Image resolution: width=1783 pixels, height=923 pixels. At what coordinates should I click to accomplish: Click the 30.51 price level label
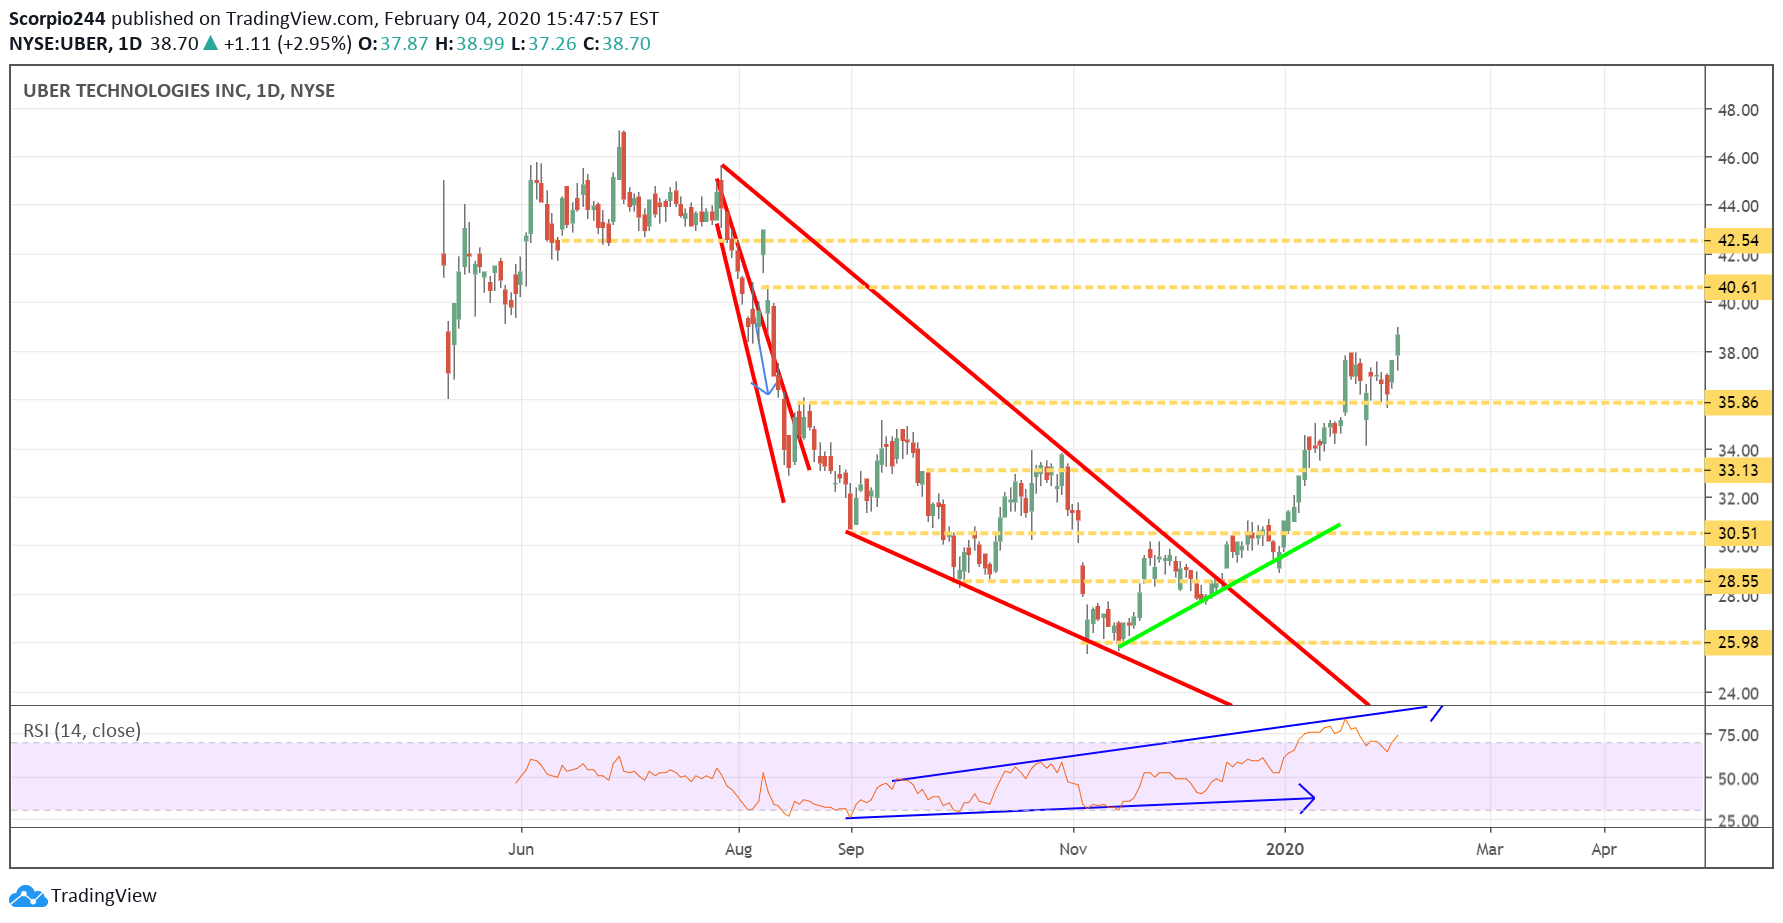click(1738, 534)
